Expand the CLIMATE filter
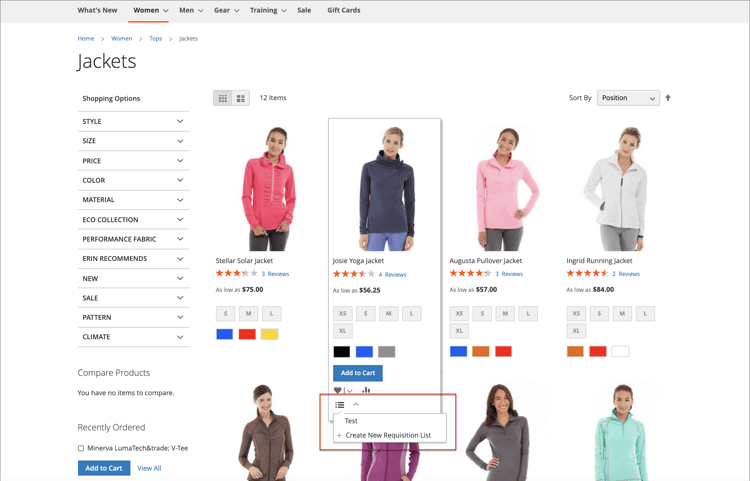The height and width of the screenshot is (481, 750). point(133,337)
